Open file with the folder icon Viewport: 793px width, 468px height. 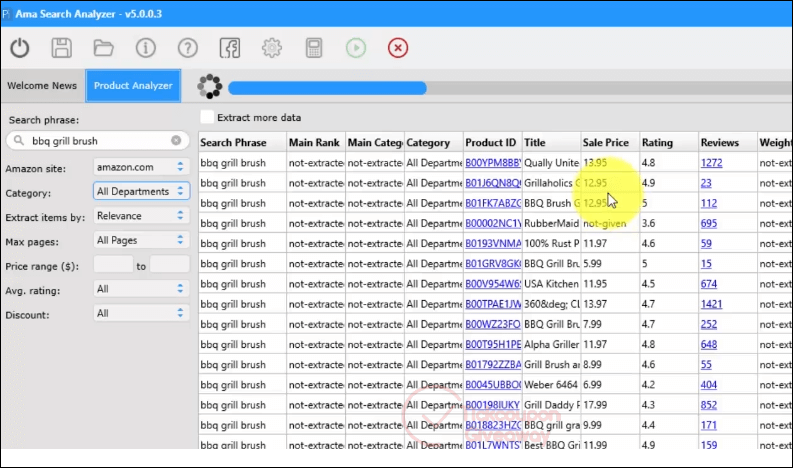pos(104,48)
